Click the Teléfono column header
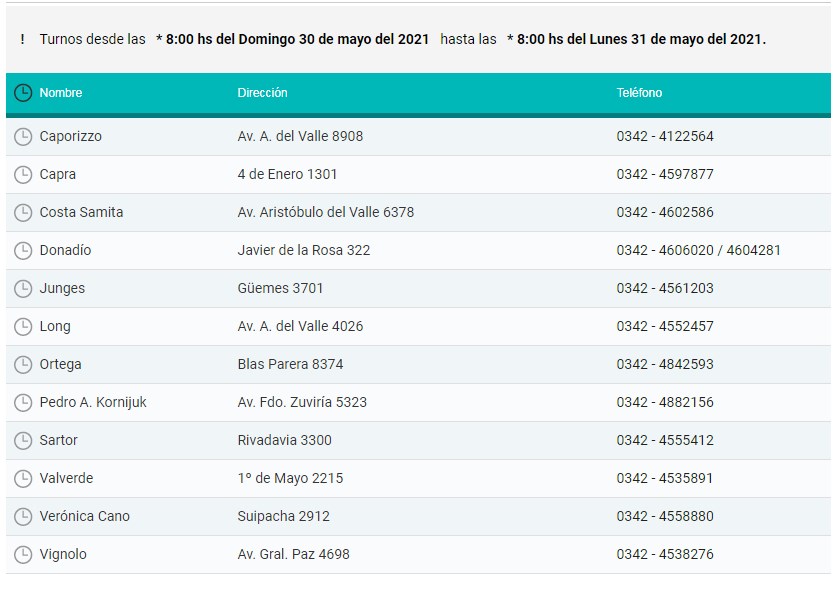Viewport: 836px width, 590px height. point(639,93)
